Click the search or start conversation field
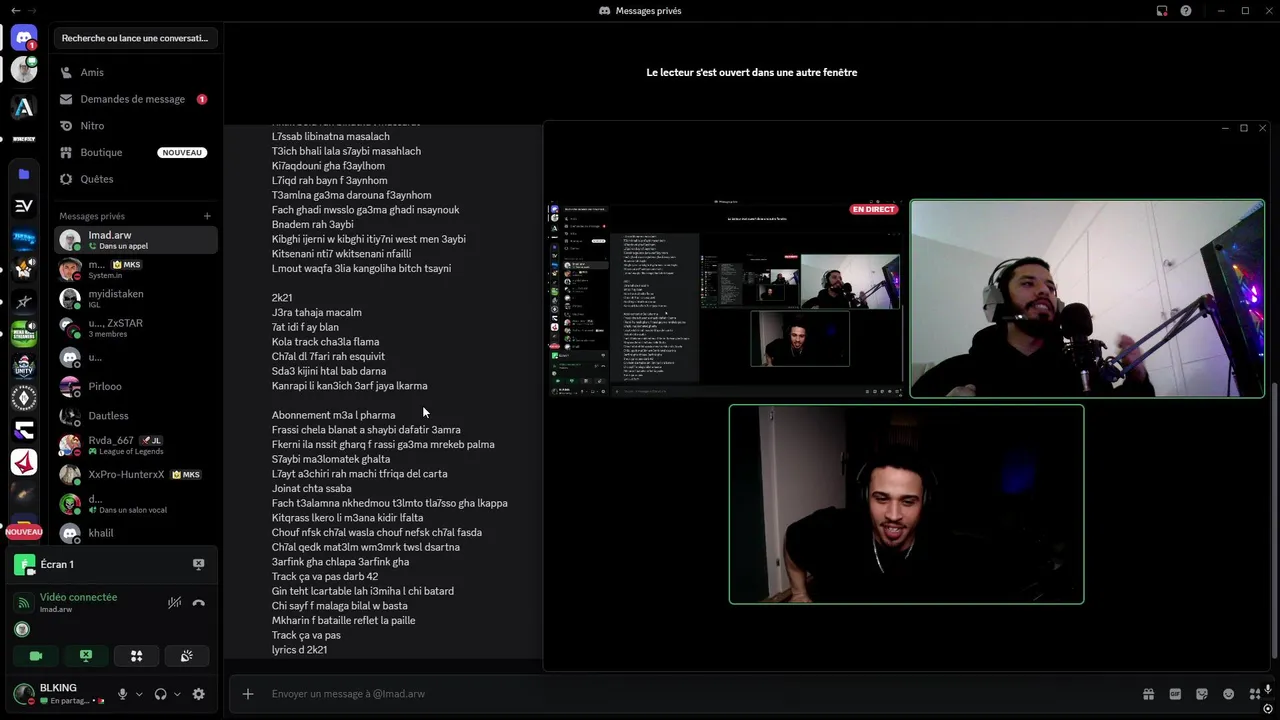 pos(135,38)
